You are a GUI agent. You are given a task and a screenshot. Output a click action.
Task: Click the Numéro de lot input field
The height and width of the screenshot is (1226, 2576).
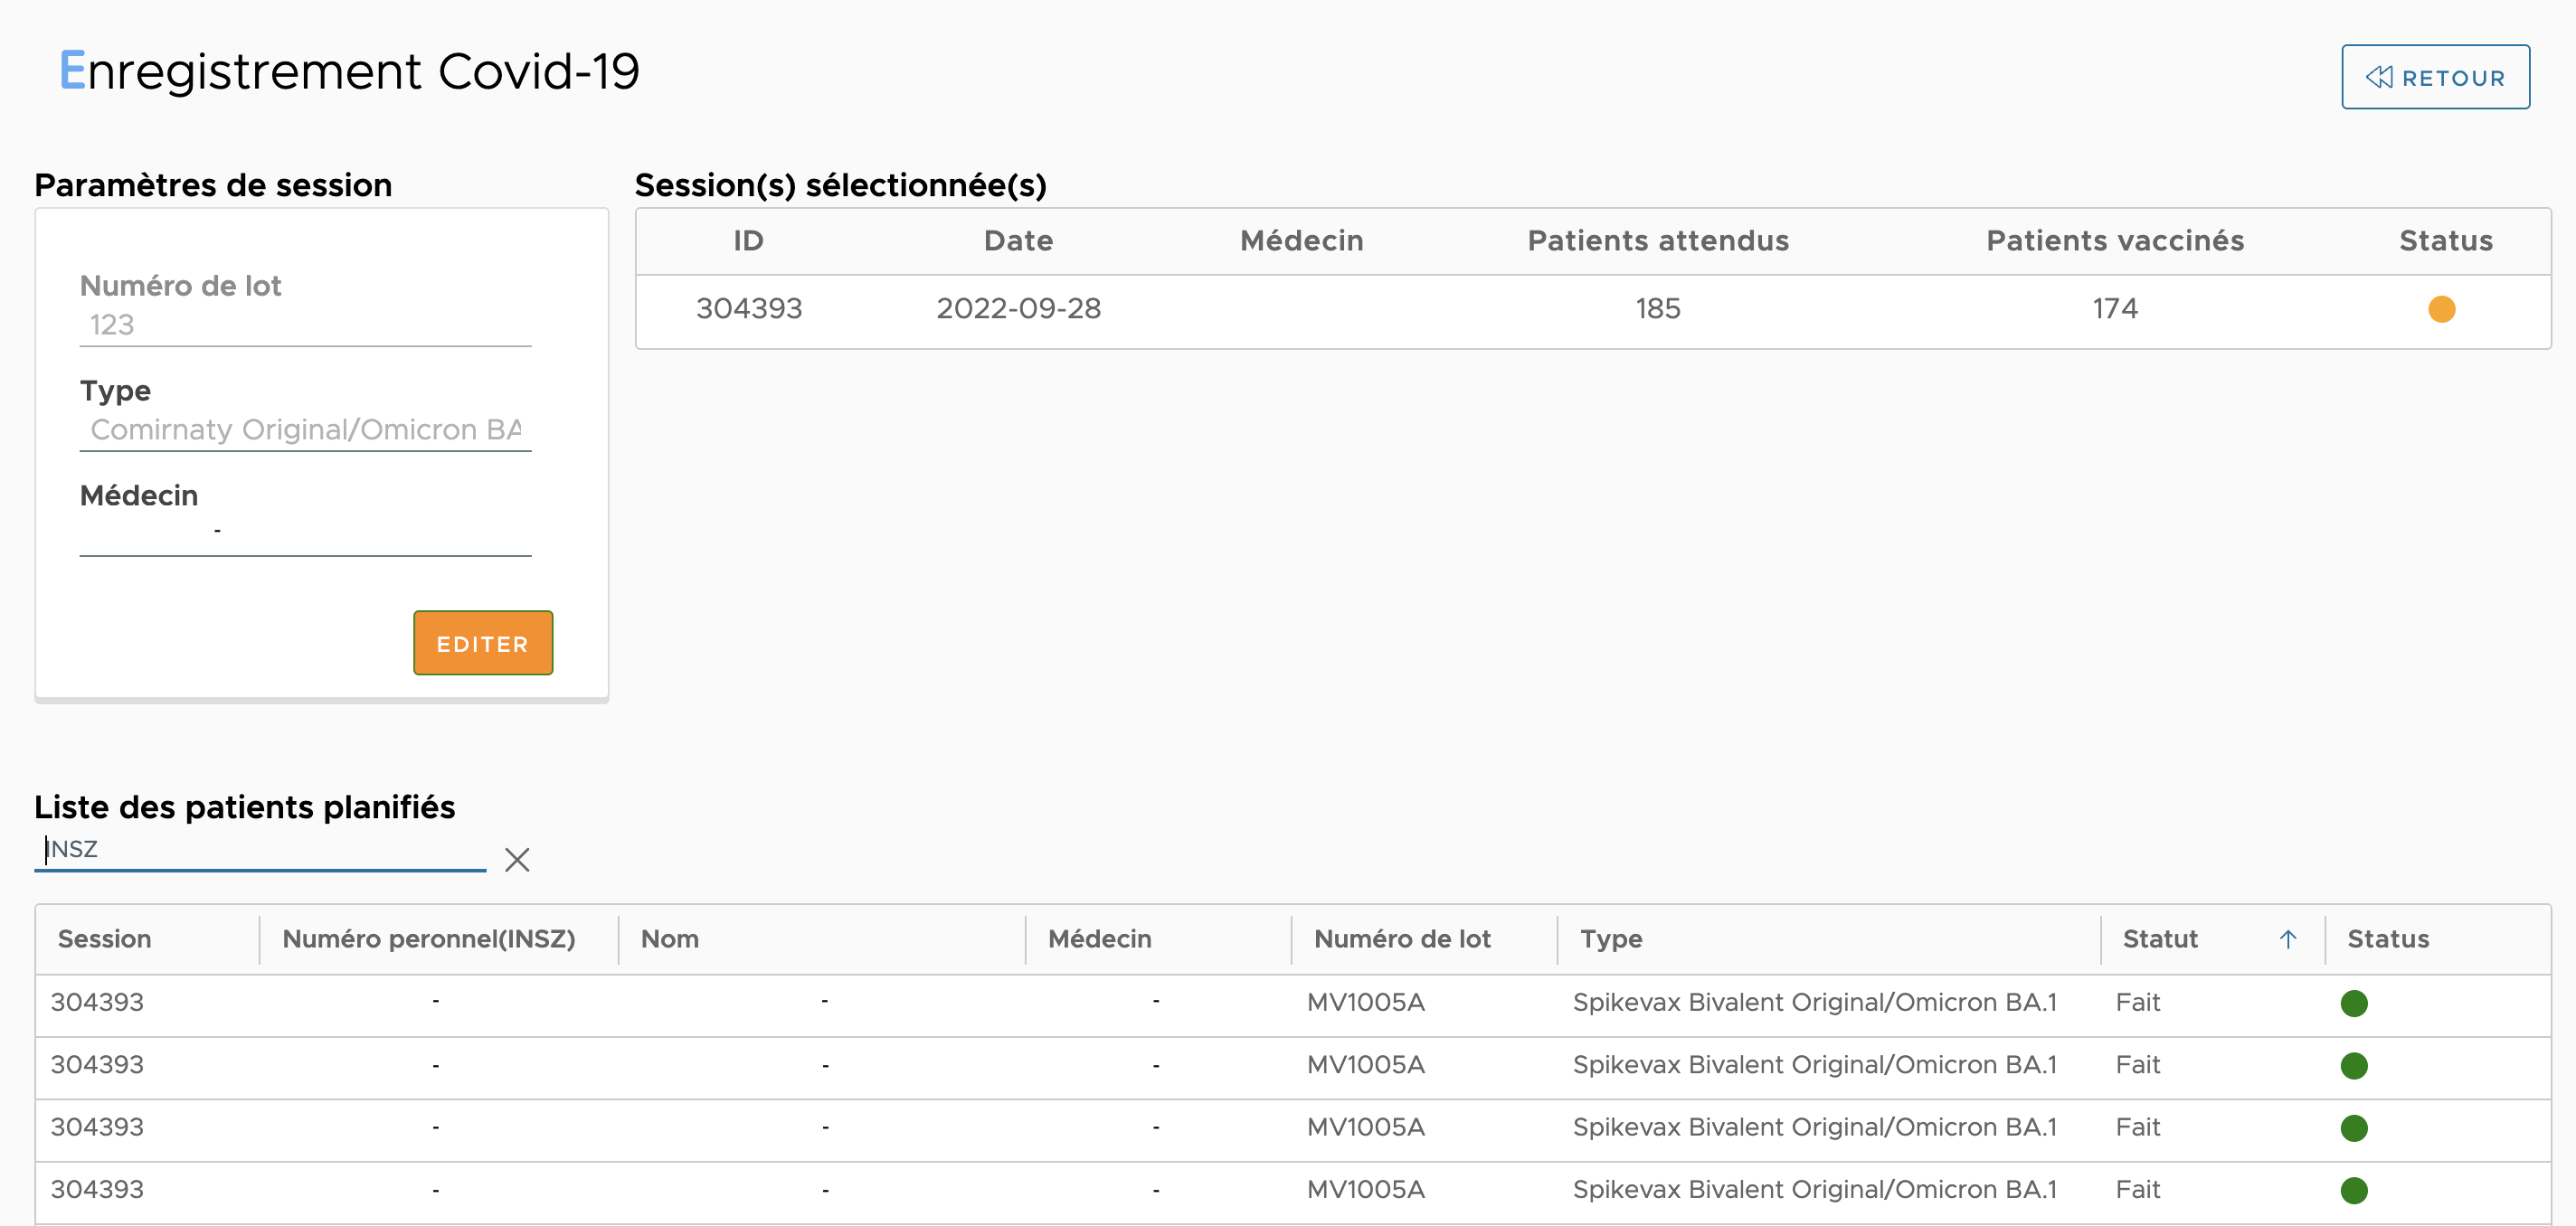[305, 325]
